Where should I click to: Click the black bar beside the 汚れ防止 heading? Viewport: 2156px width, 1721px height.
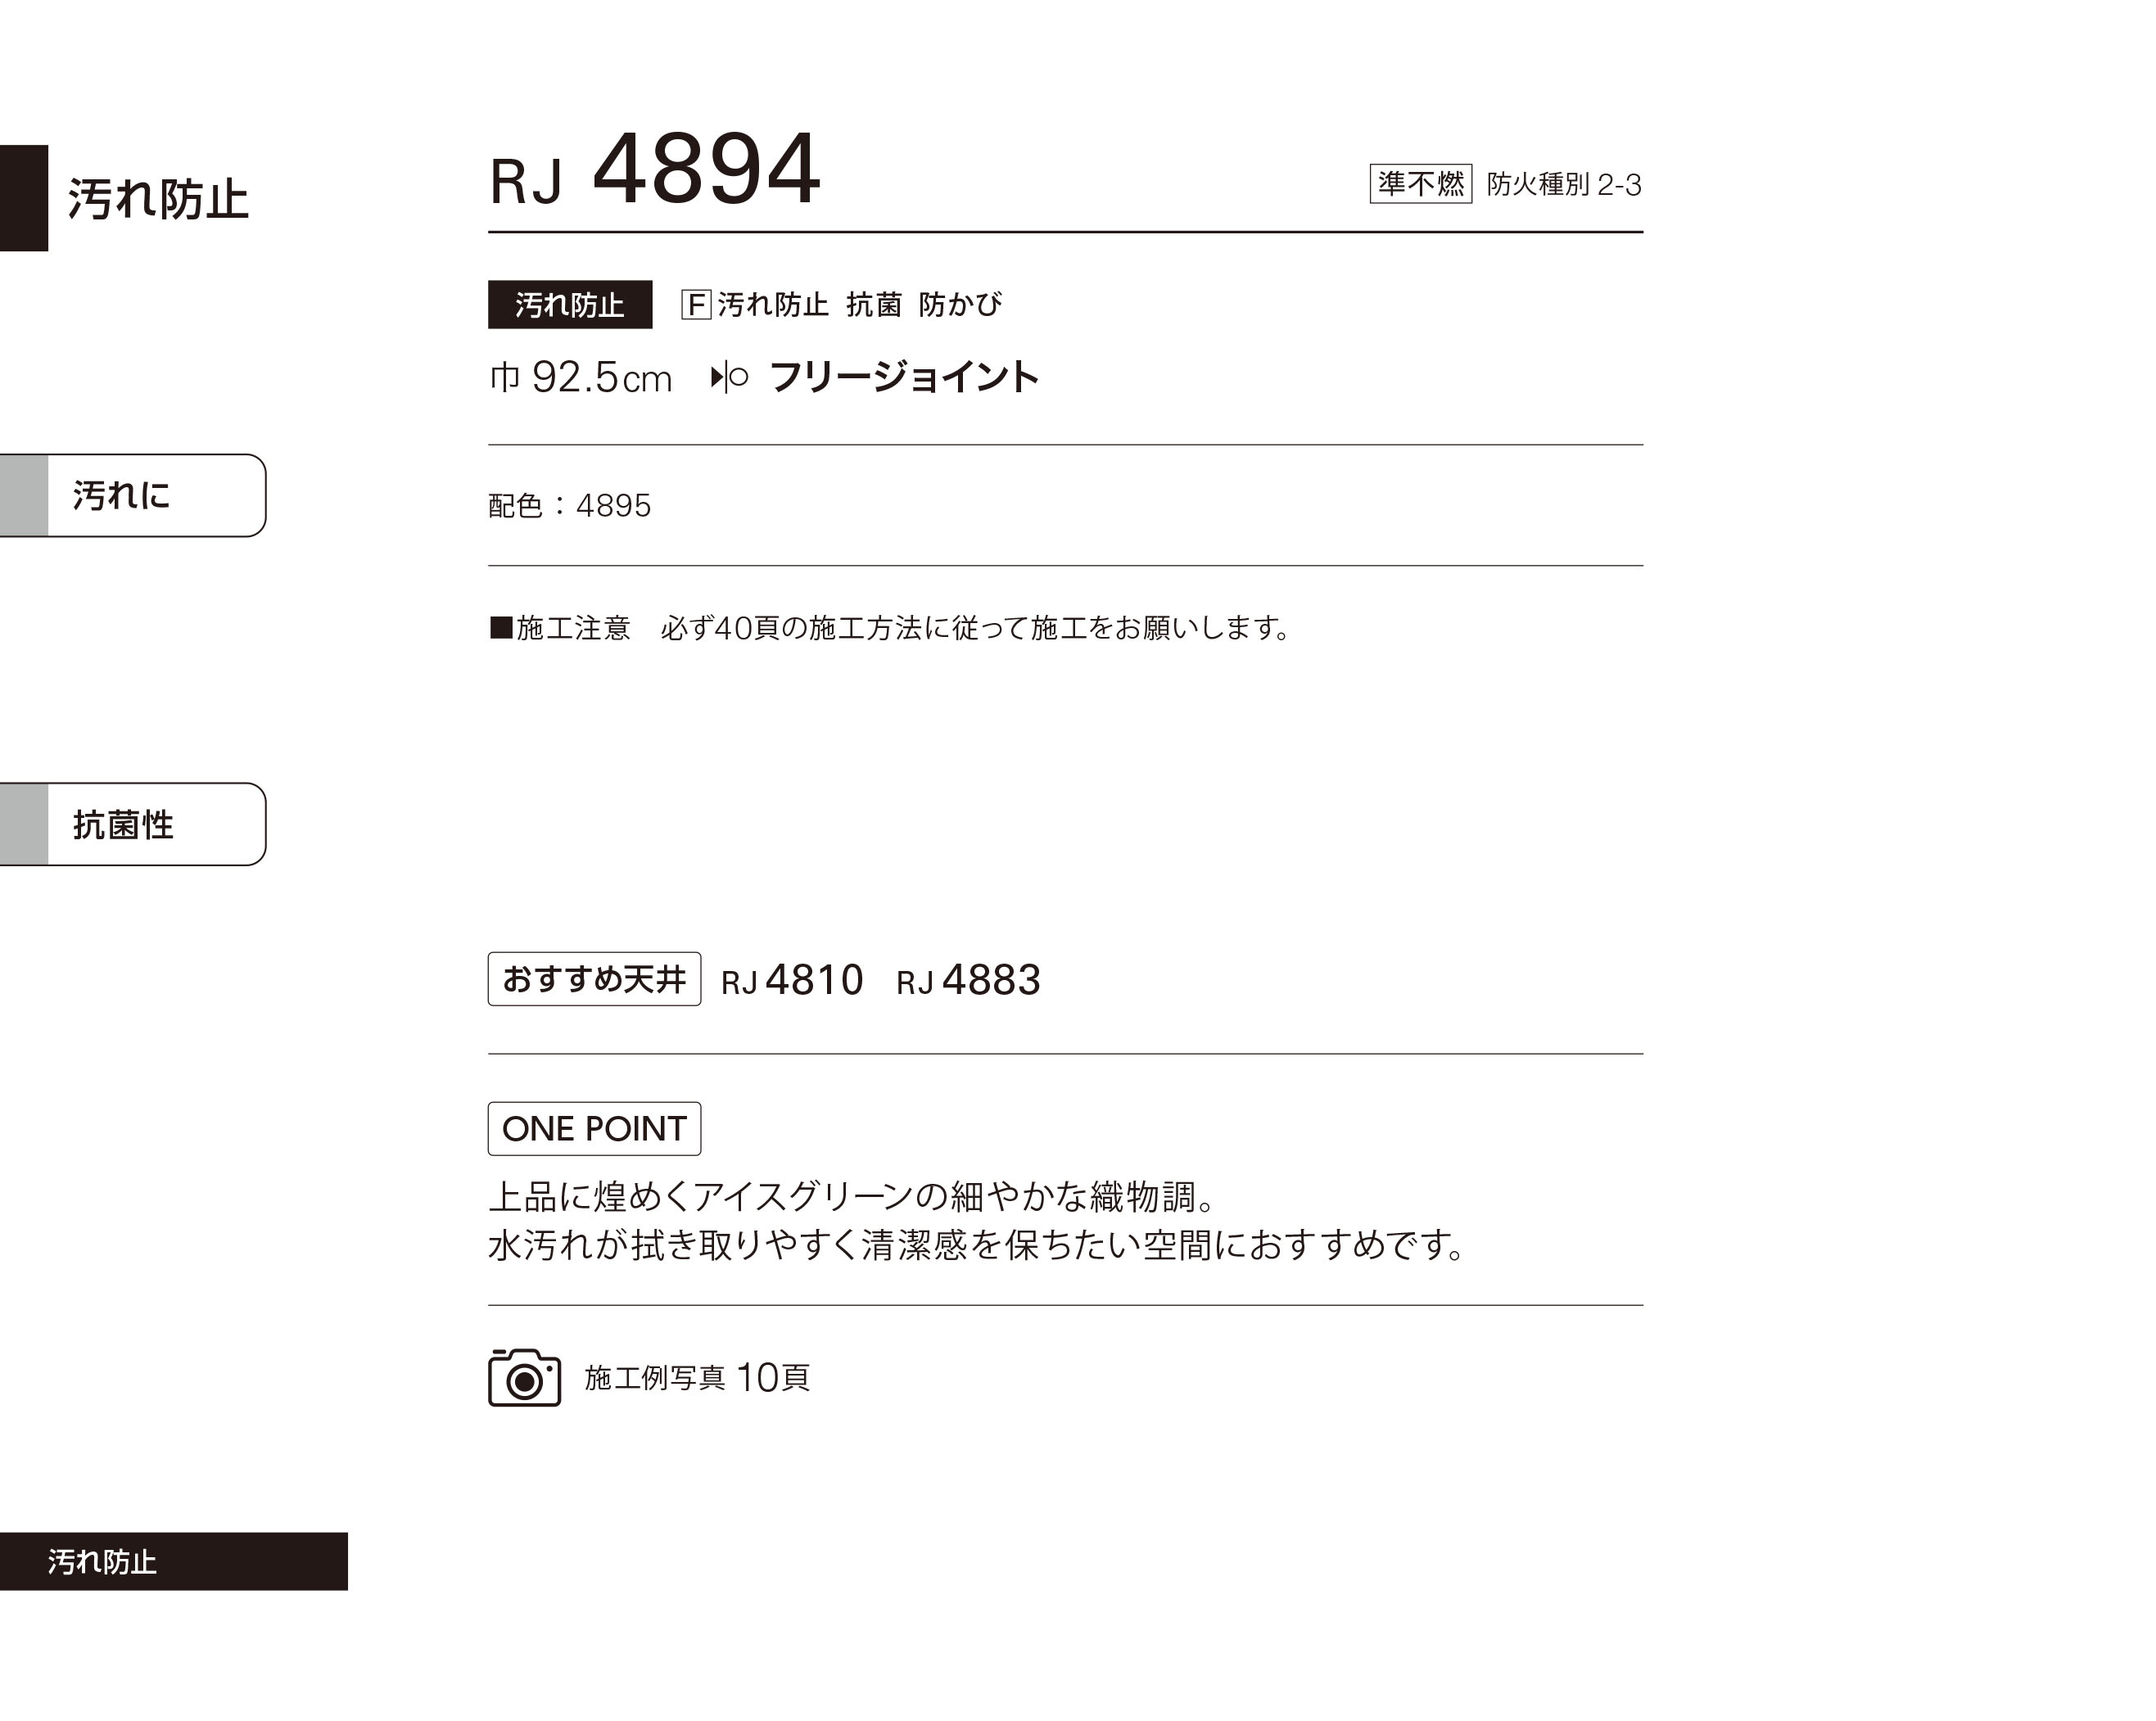(24, 198)
